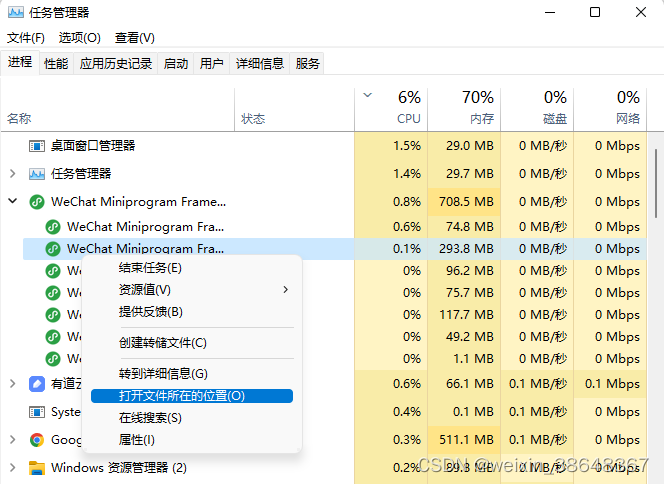Sort by the 0% 磁盘 column header
The height and width of the screenshot is (484, 664).
(x=537, y=110)
